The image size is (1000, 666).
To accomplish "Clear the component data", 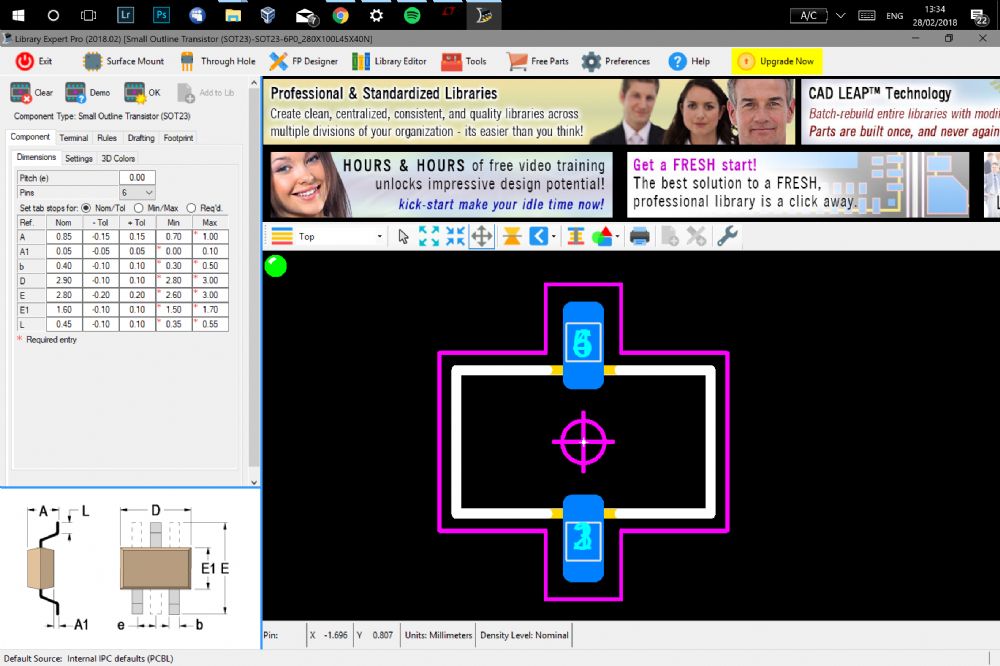I will (31, 93).
